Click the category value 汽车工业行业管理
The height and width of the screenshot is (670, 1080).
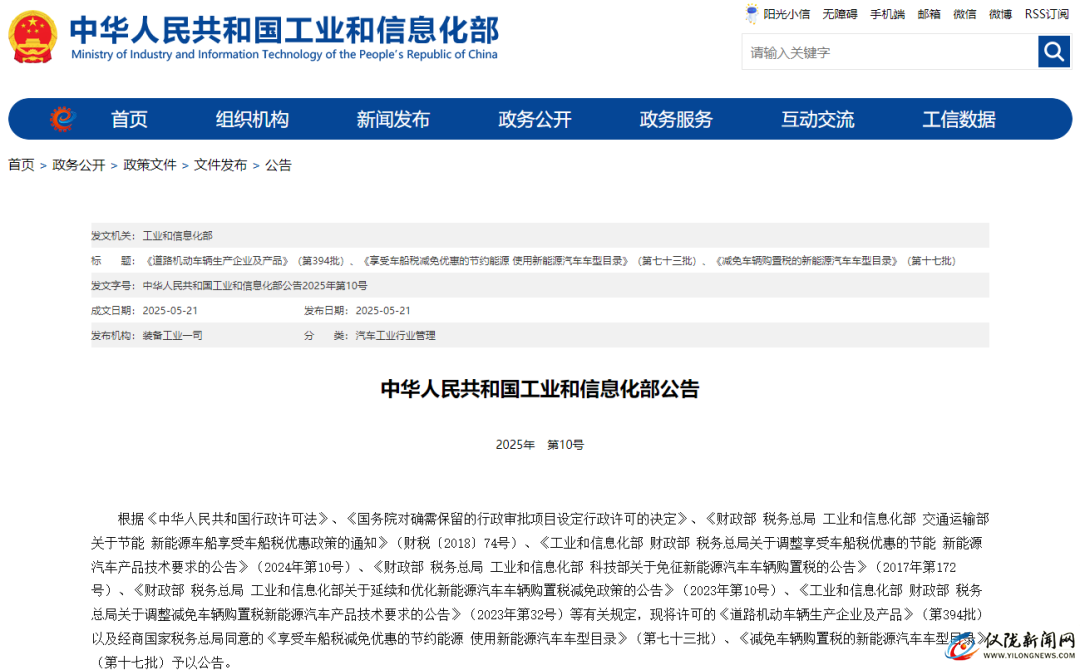pyautogui.click(x=395, y=335)
